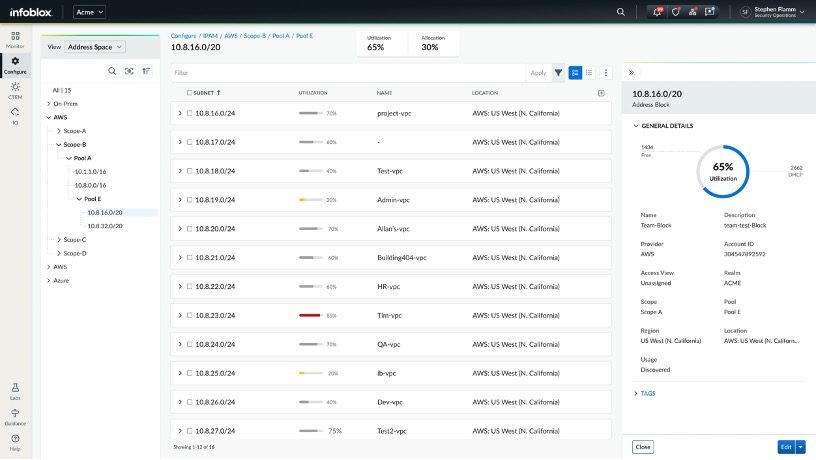Go to Pool A breadcrumb link
This screenshot has width=816, height=460.
pyautogui.click(x=280, y=36)
